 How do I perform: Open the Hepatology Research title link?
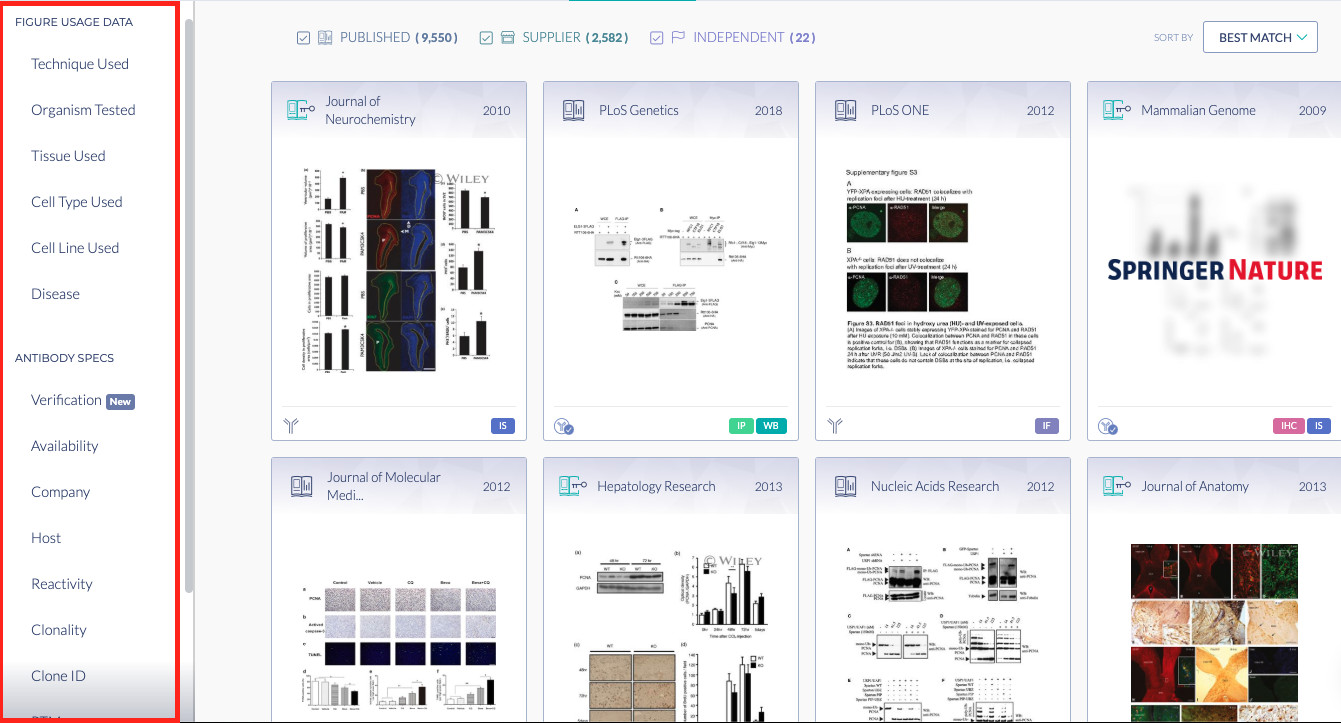656,486
